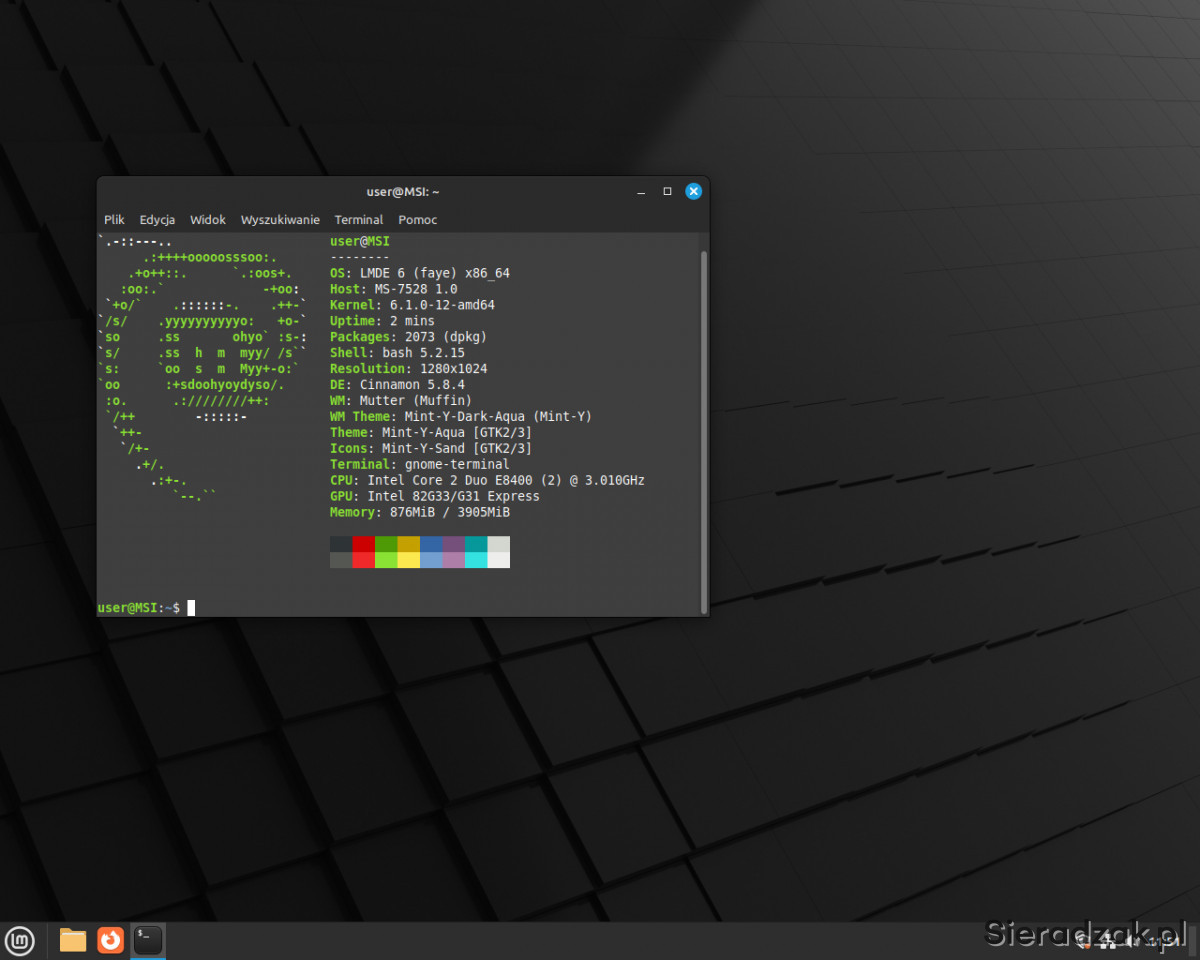Click the 'Theme: Mint-Y-Aqua [GTK2/3]' line
This screenshot has width=1200, height=960.
(431, 433)
